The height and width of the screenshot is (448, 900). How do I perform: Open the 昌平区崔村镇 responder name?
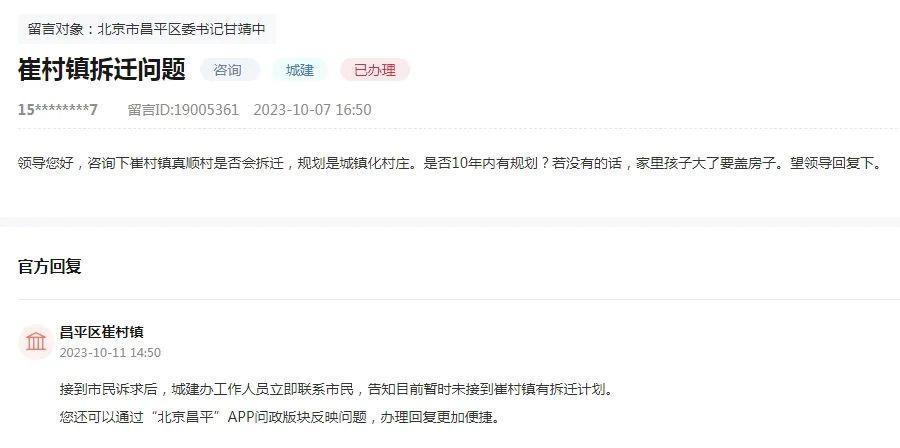[102, 332]
